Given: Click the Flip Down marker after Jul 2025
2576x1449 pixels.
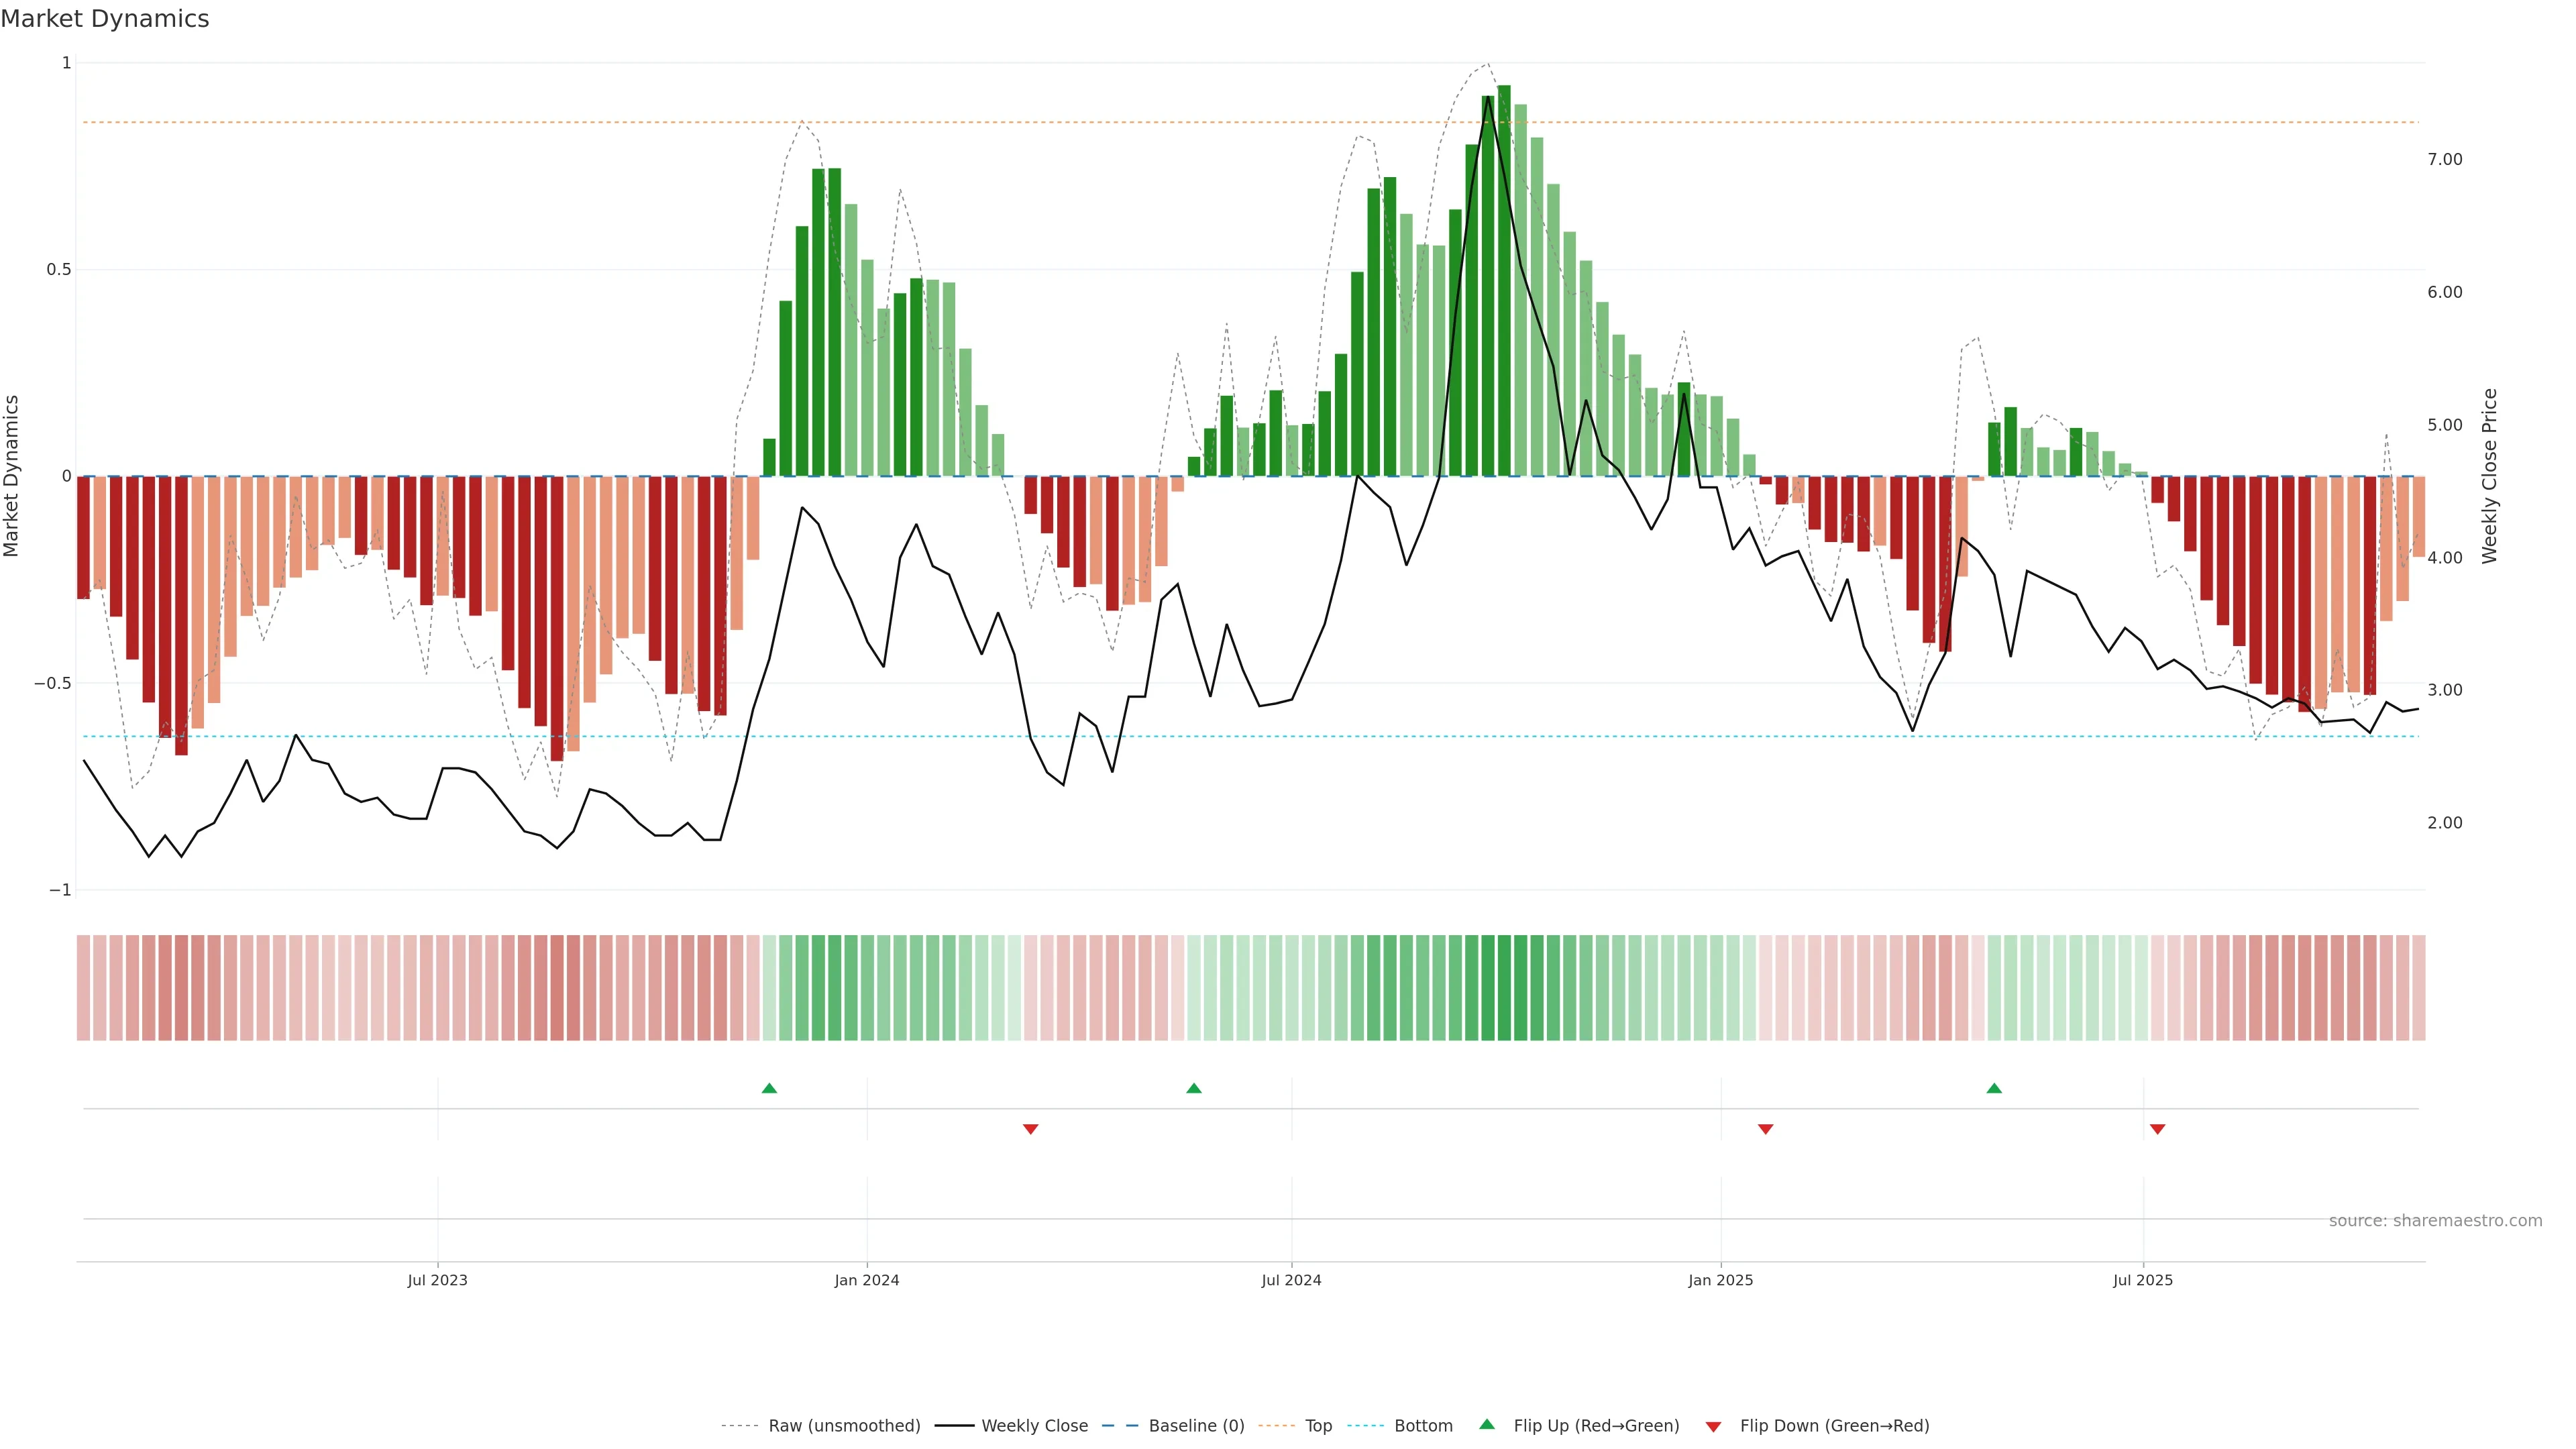Looking at the screenshot, I should click(x=2157, y=1129).
